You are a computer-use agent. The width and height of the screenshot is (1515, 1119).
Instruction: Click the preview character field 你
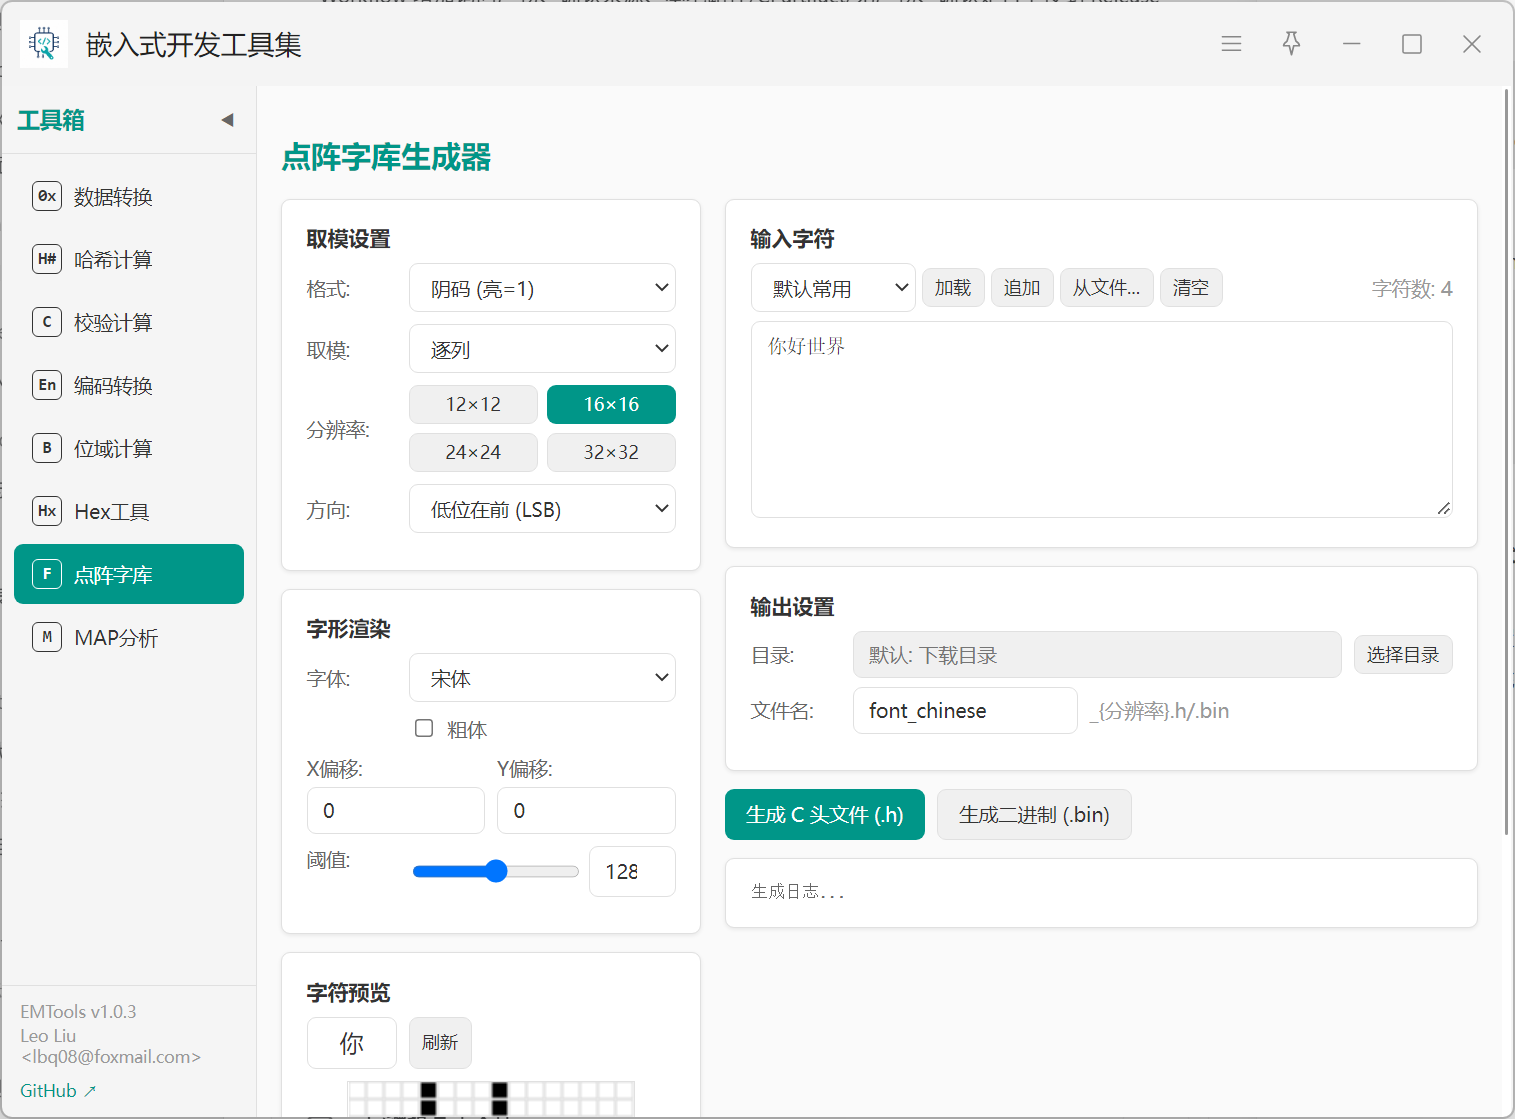tap(352, 1043)
